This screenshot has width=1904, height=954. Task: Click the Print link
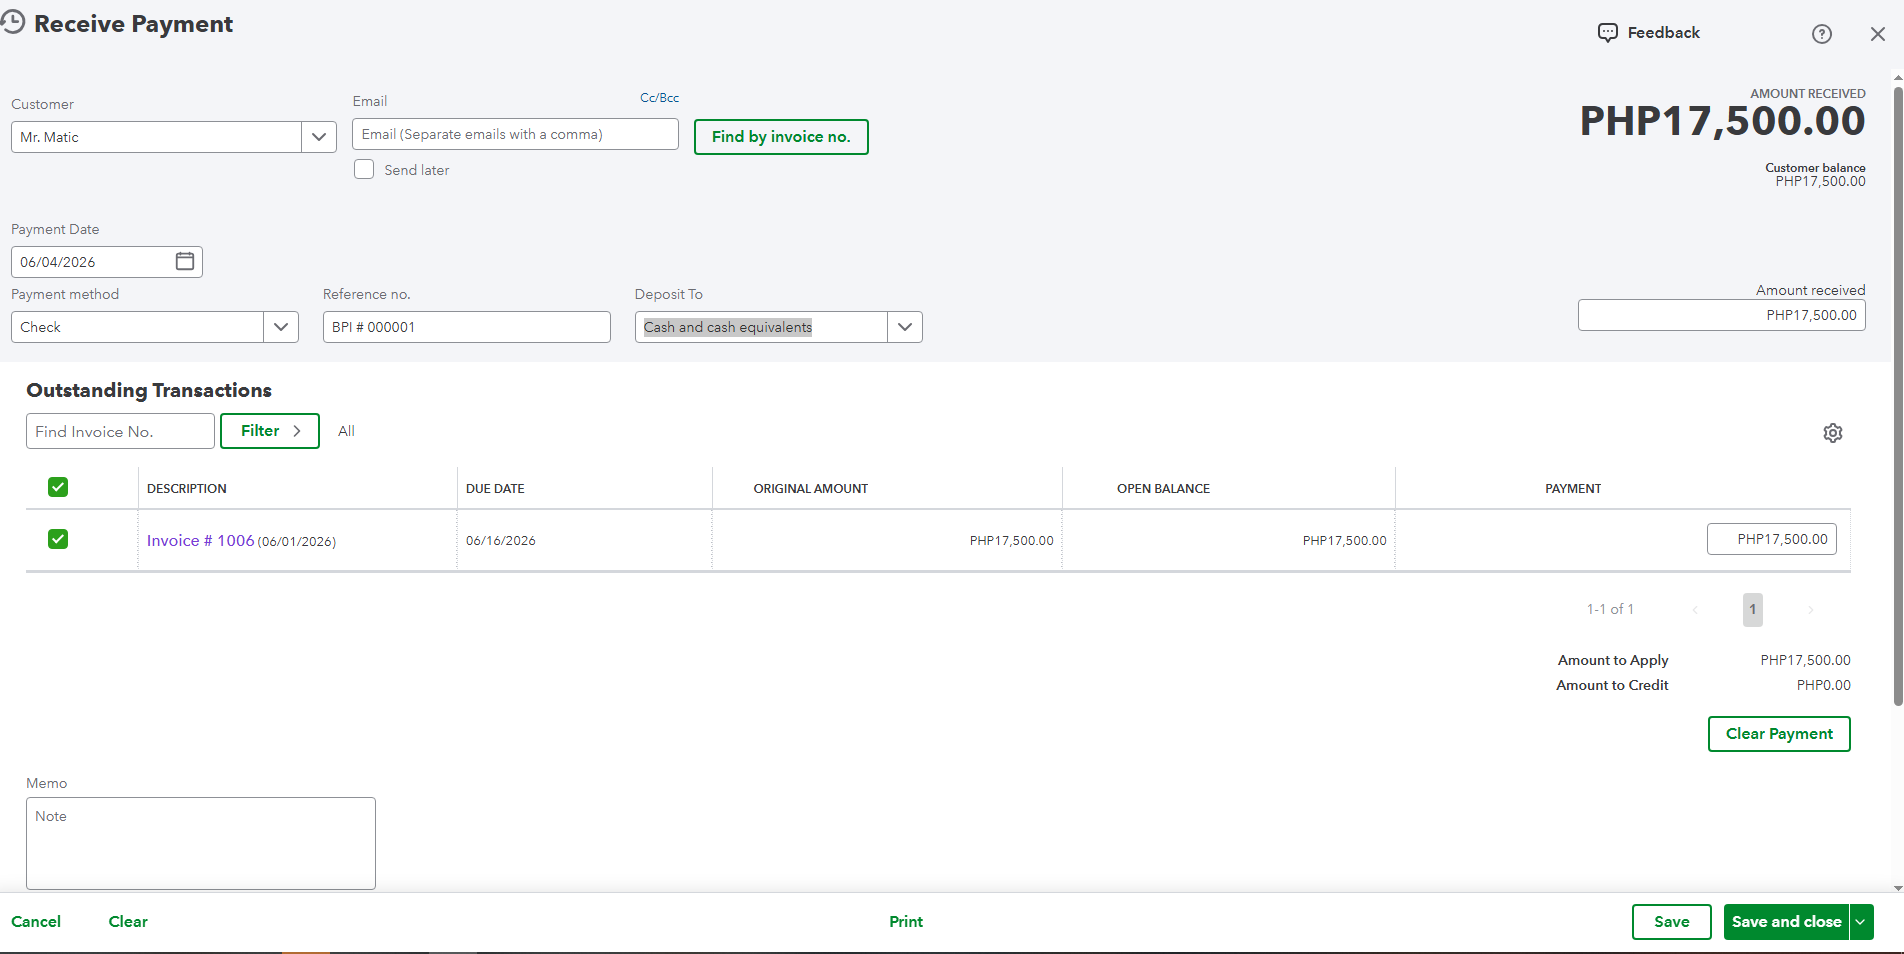[906, 922]
